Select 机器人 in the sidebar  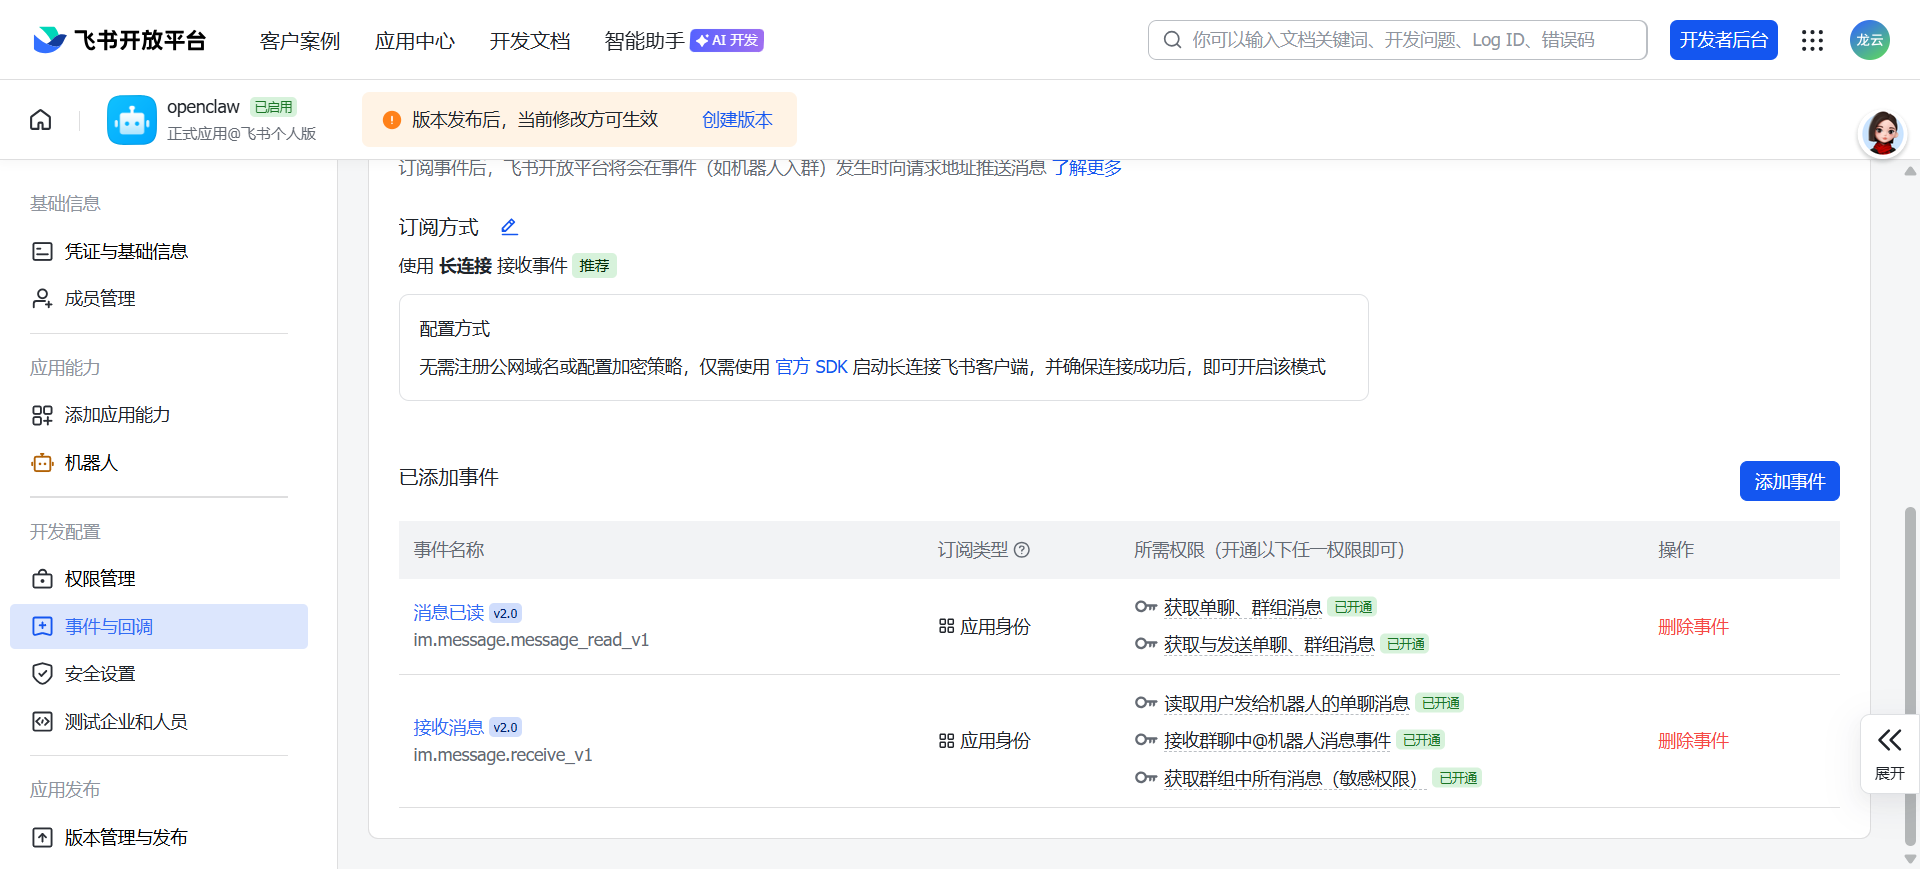[91, 463]
